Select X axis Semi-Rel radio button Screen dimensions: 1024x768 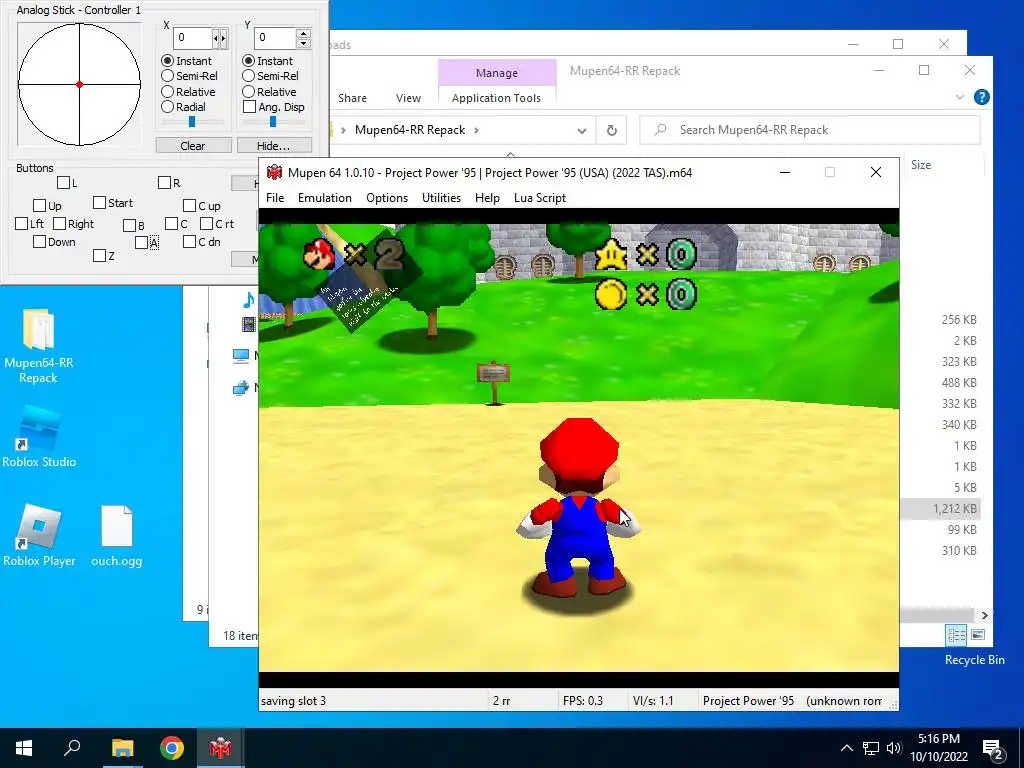pyautogui.click(x=167, y=76)
